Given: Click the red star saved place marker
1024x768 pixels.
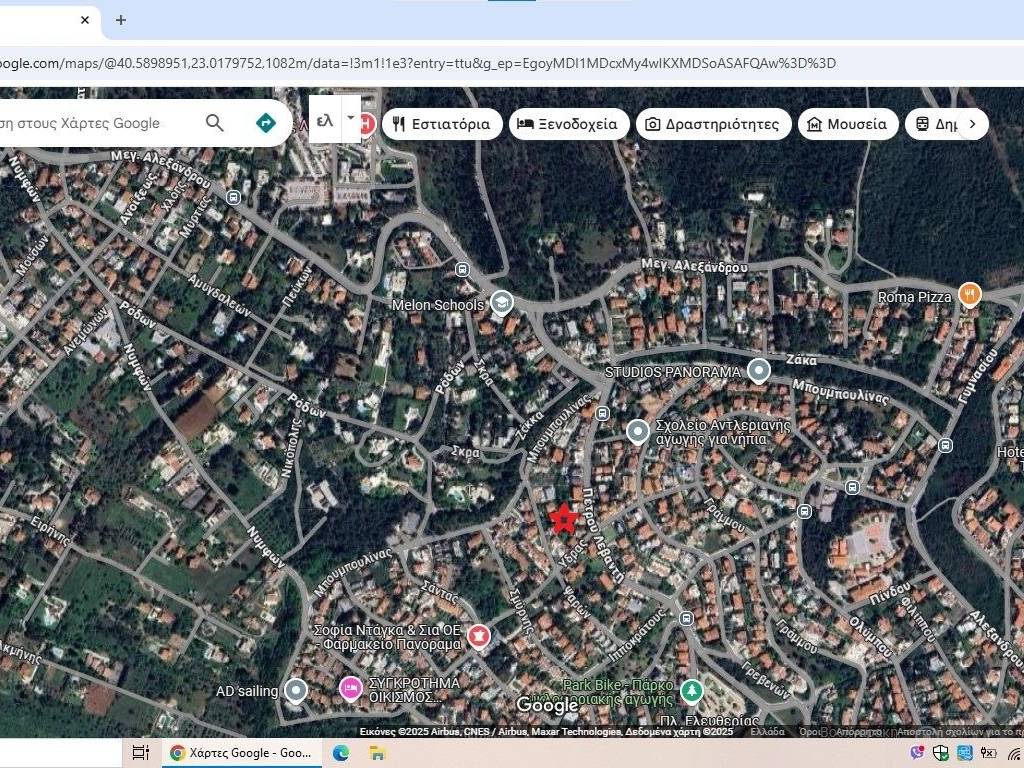Looking at the screenshot, I should tap(564, 518).
